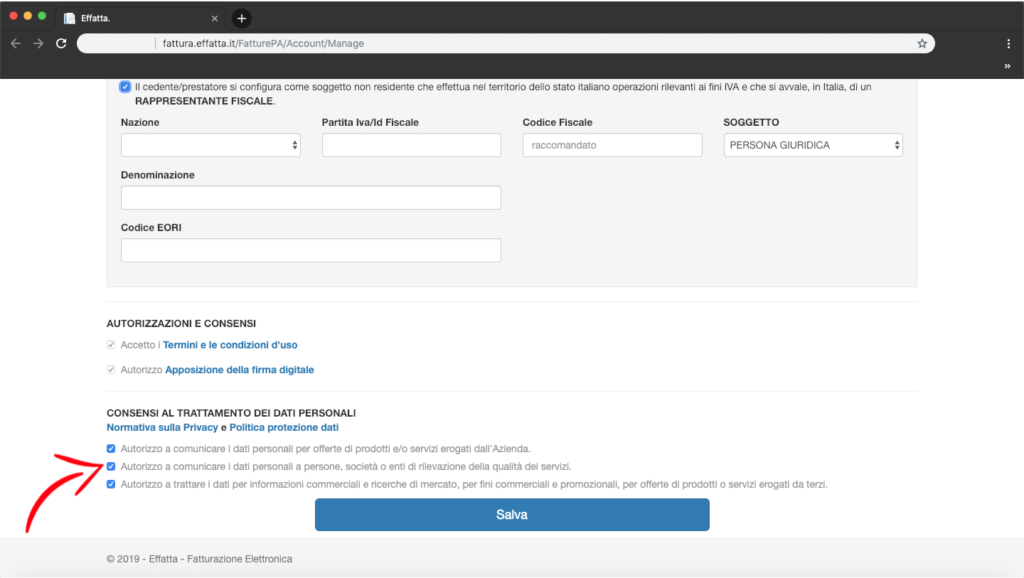Reload the page with the refresh icon
This screenshot has width=1024, height=578.
[x=61, y=44]
